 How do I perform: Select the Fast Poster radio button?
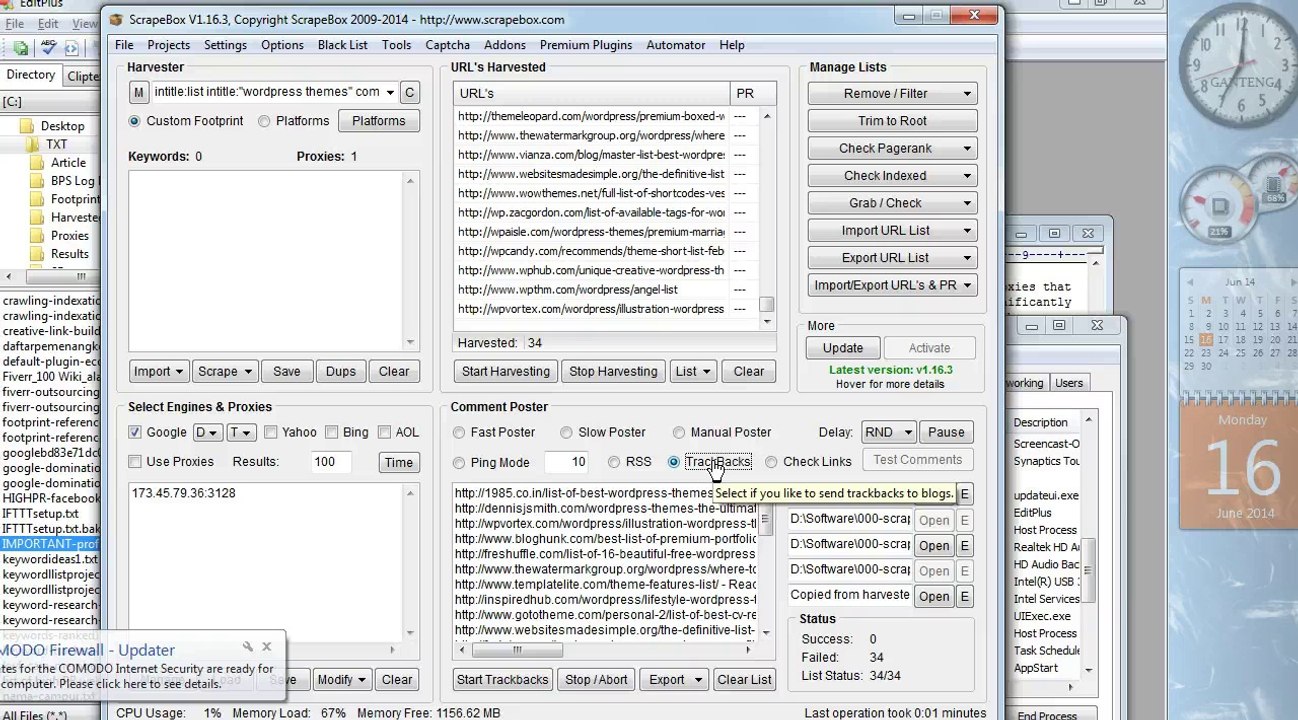(459, 432)
